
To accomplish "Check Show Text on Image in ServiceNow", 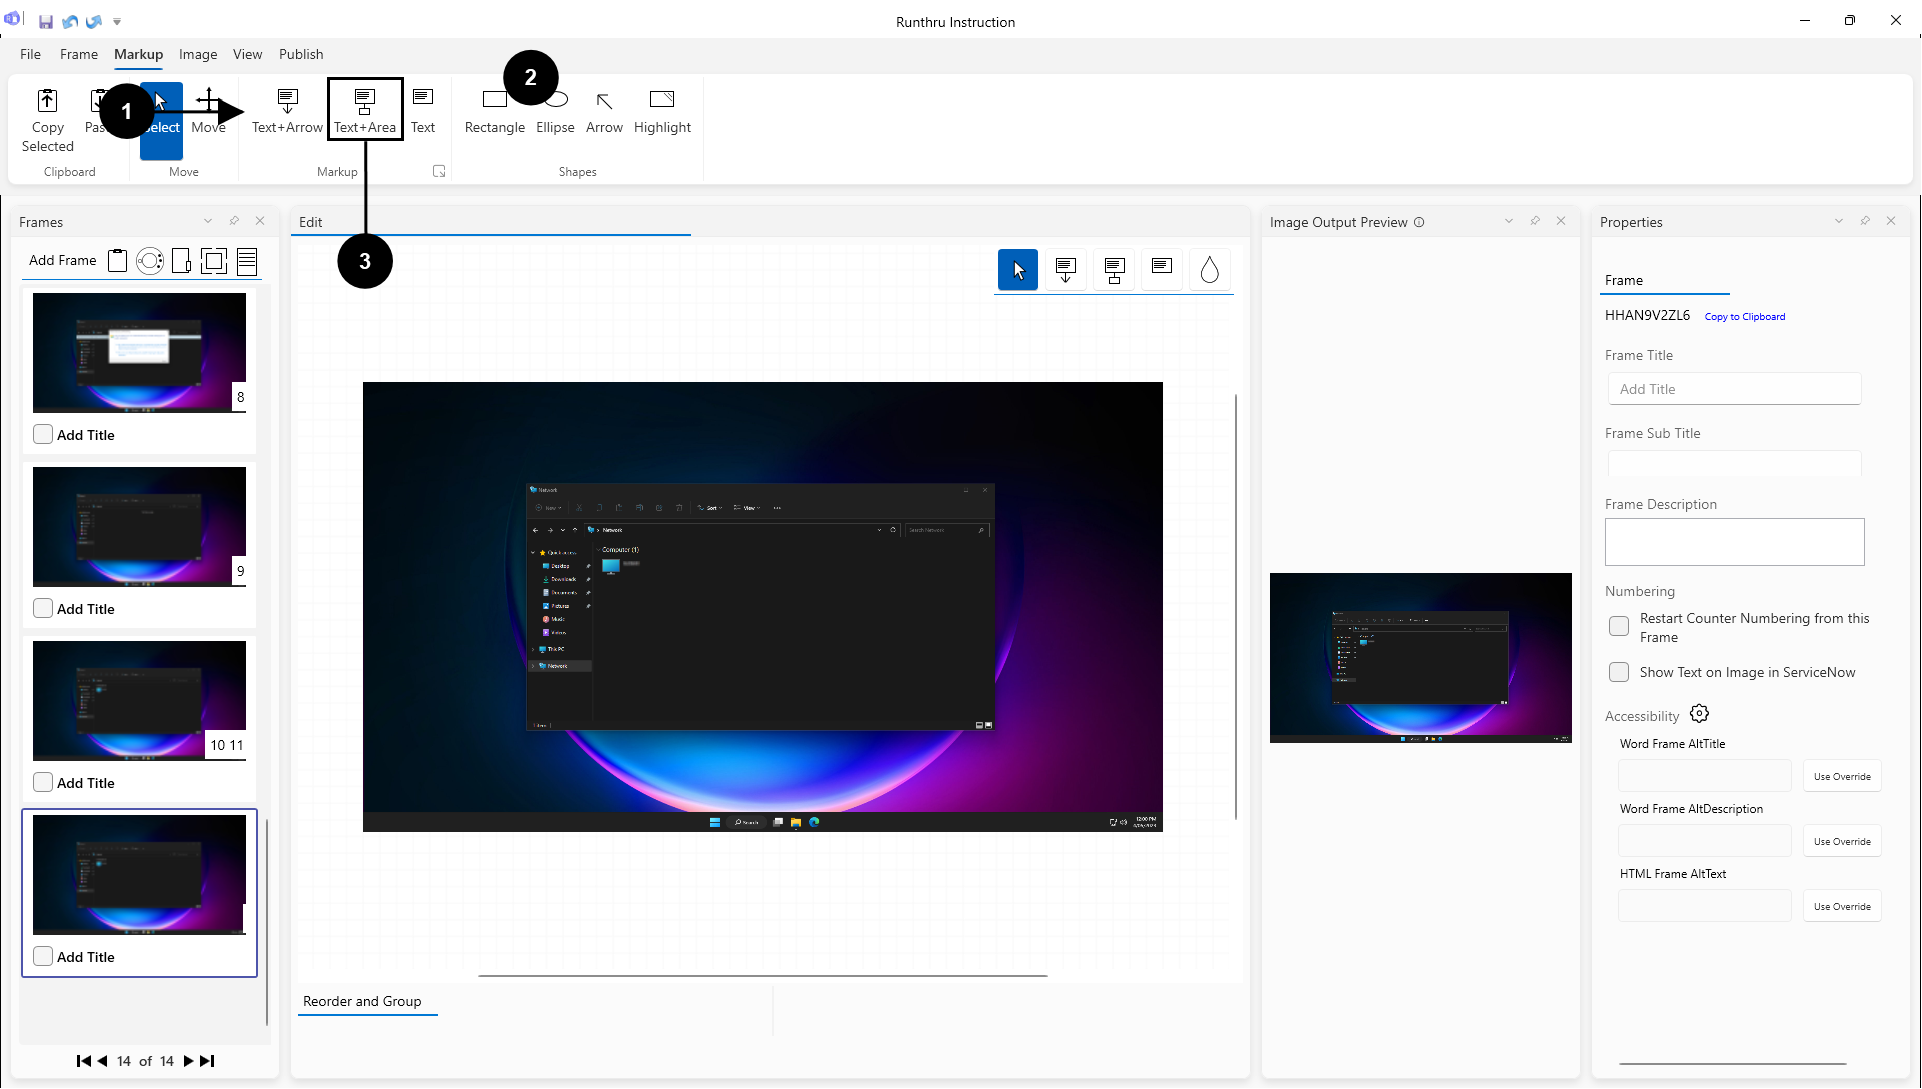I will click(1618, 672).
